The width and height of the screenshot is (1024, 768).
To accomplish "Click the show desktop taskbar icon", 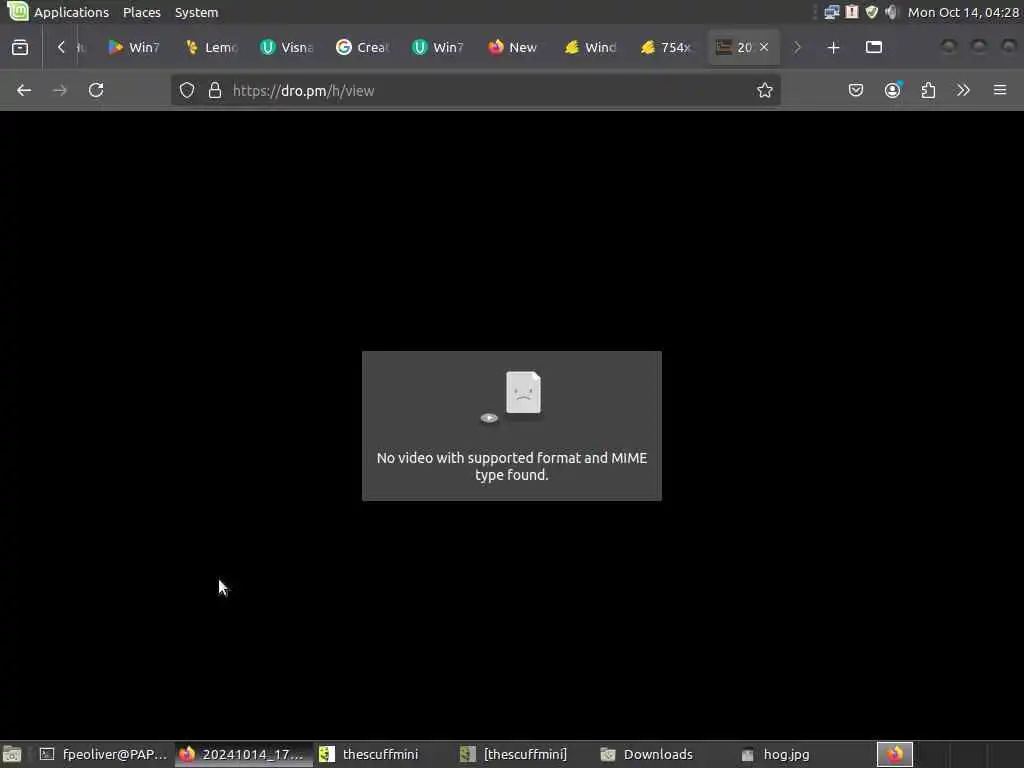I will coord(12,754).
